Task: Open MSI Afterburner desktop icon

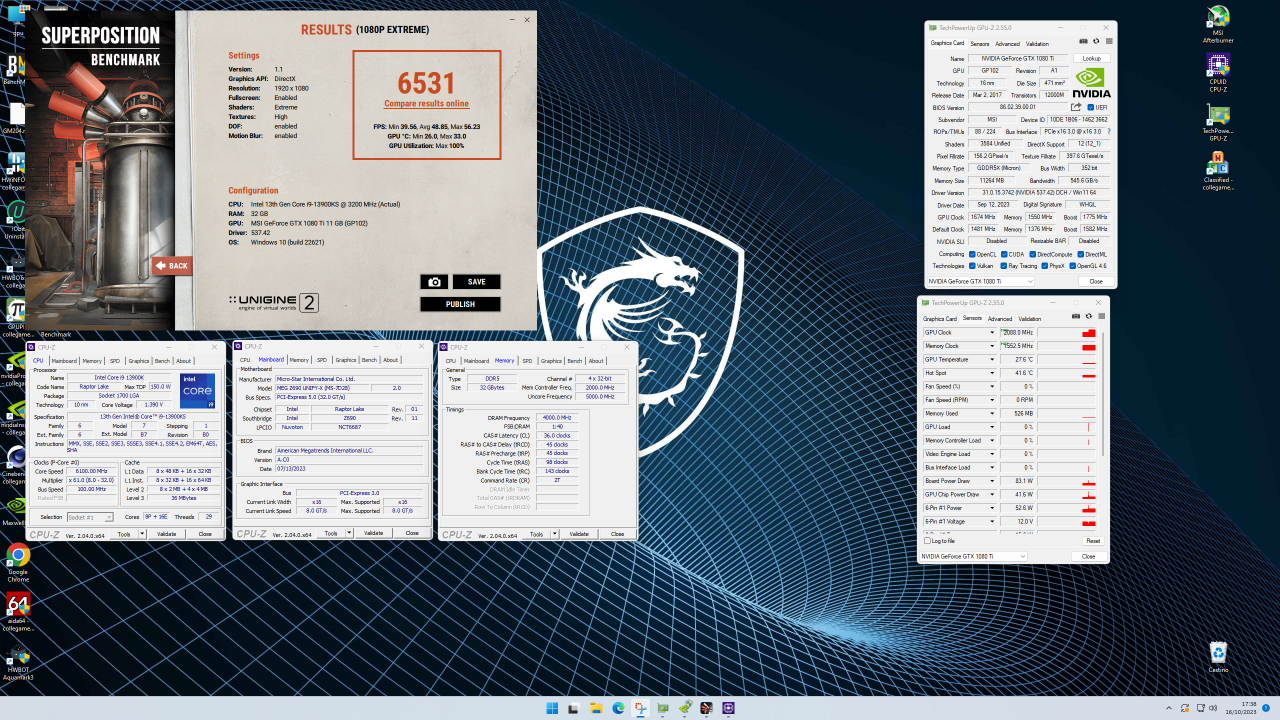Action: pyautogui.click(x=1218, y=22)
